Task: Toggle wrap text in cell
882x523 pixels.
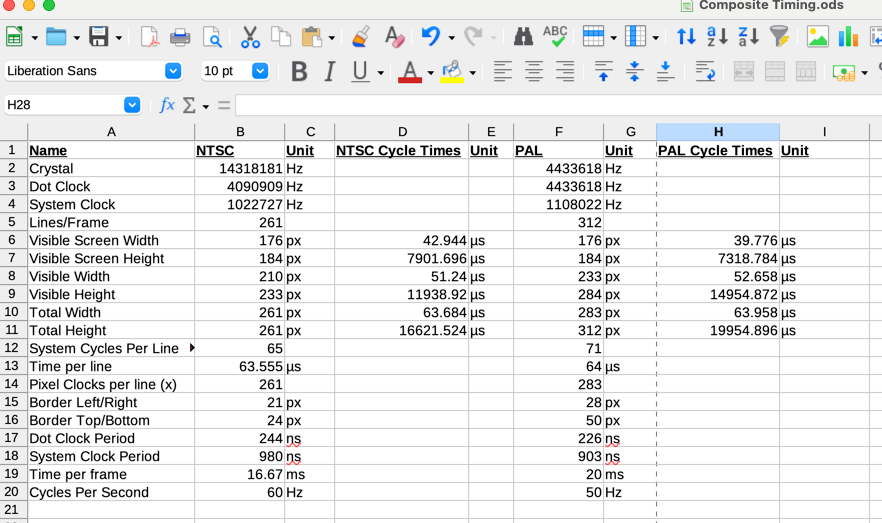Action: coord(705,71)
